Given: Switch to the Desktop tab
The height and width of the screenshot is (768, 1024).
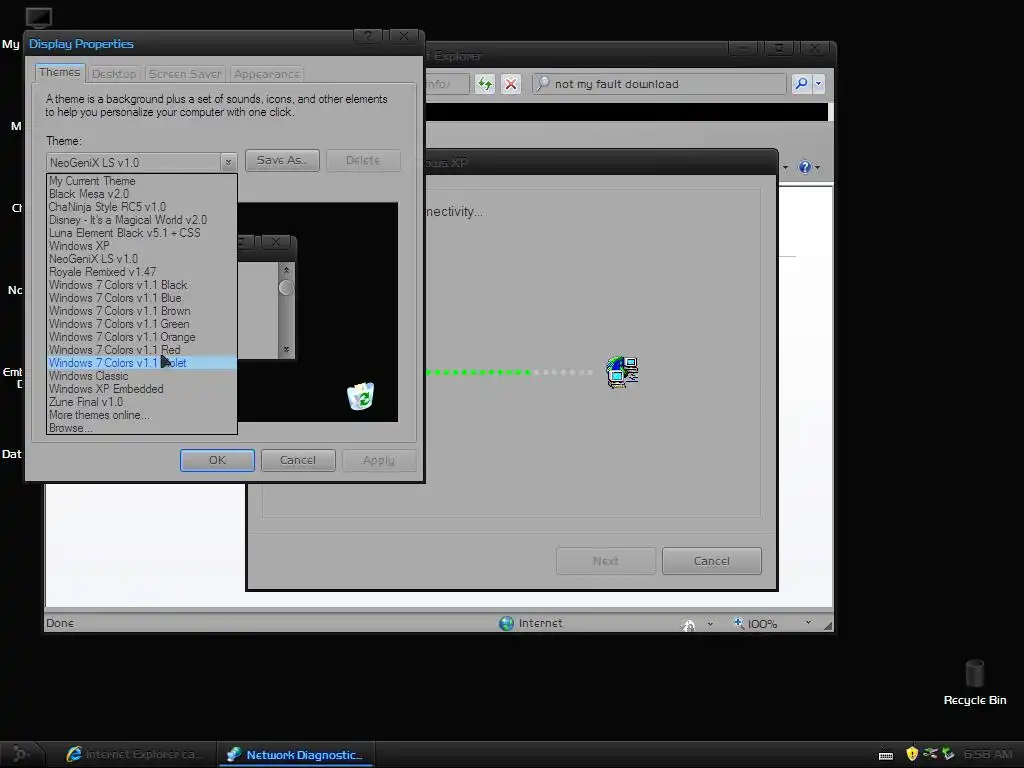Looking at the screenshot, I should [114, 74].
